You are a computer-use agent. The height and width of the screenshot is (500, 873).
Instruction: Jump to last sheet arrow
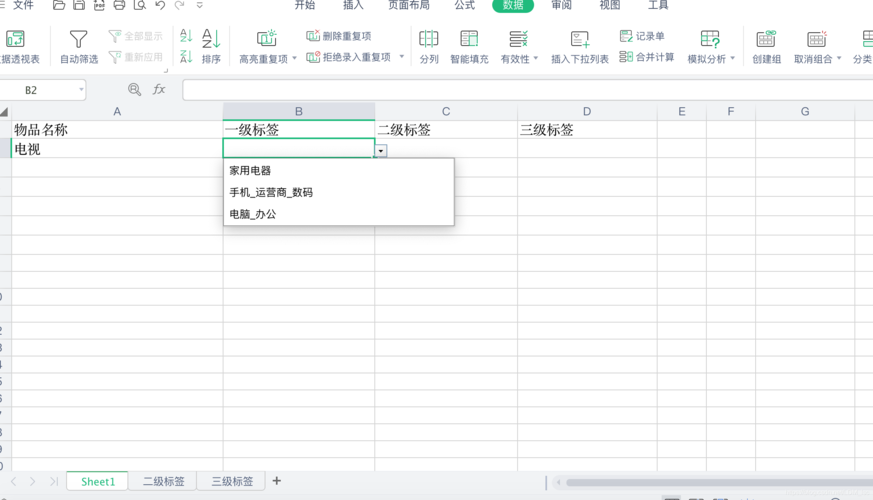53,481
